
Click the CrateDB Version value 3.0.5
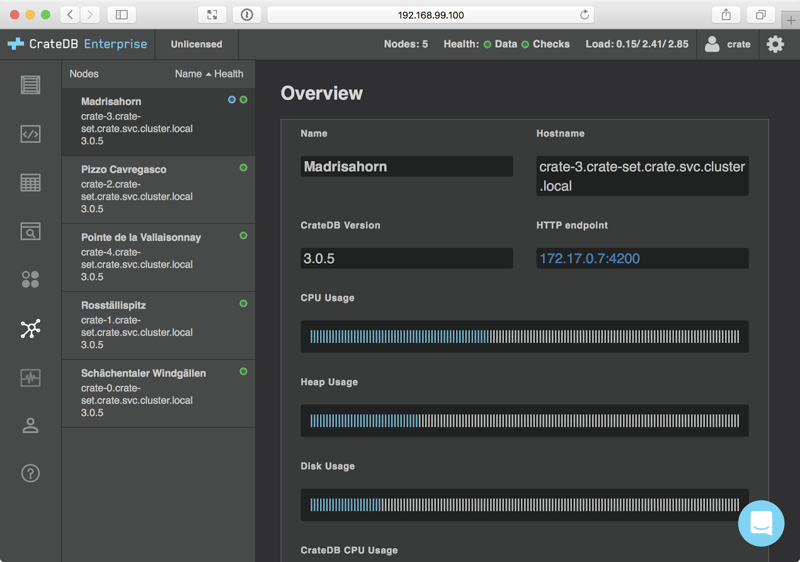tap(407, 259)
